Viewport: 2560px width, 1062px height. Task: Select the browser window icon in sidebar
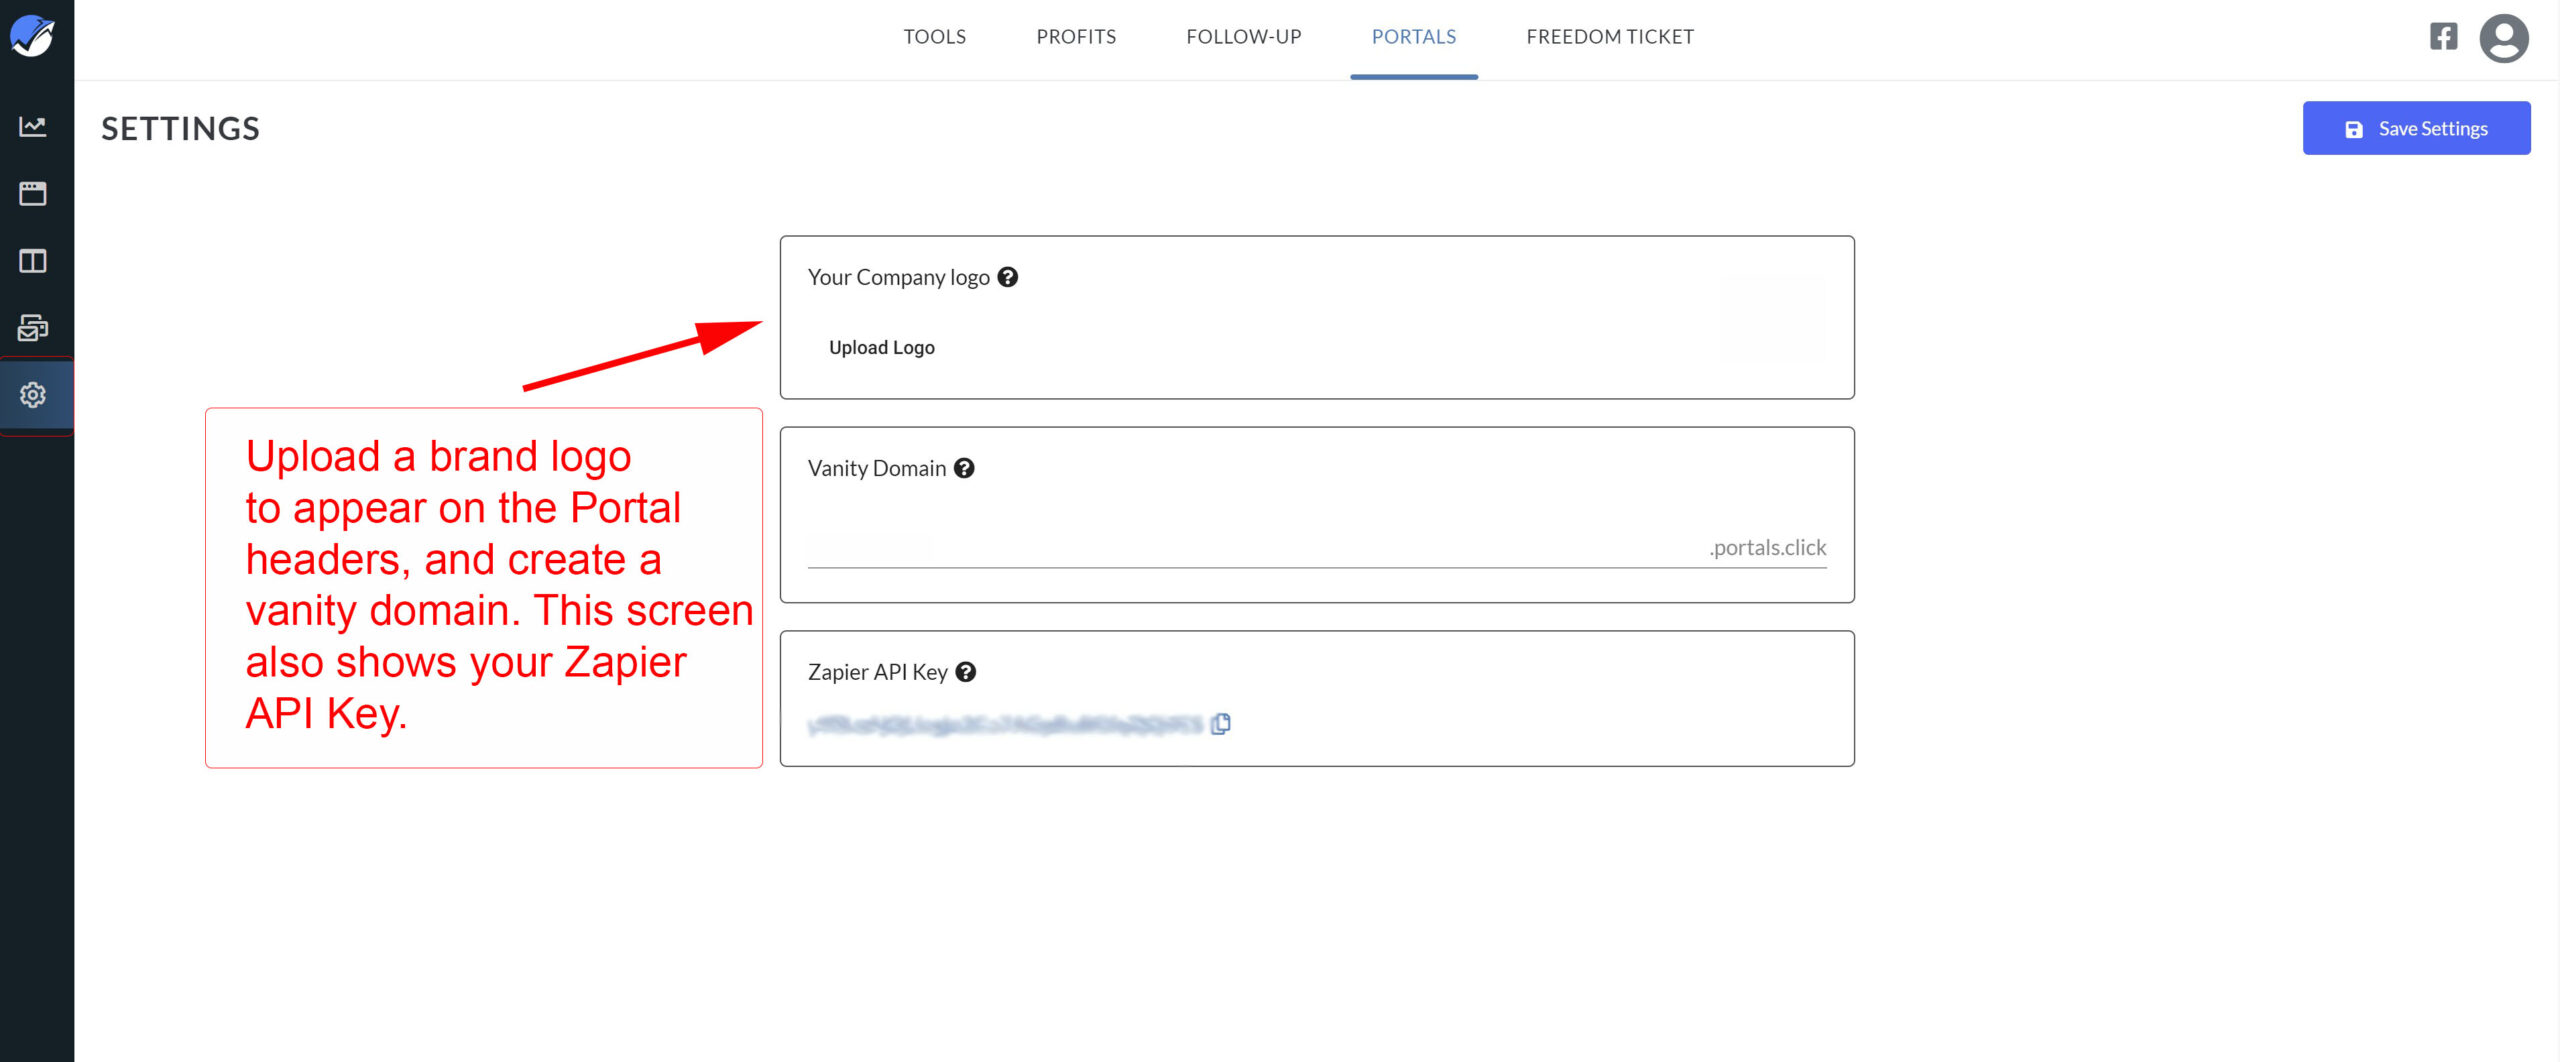(35, 194)
